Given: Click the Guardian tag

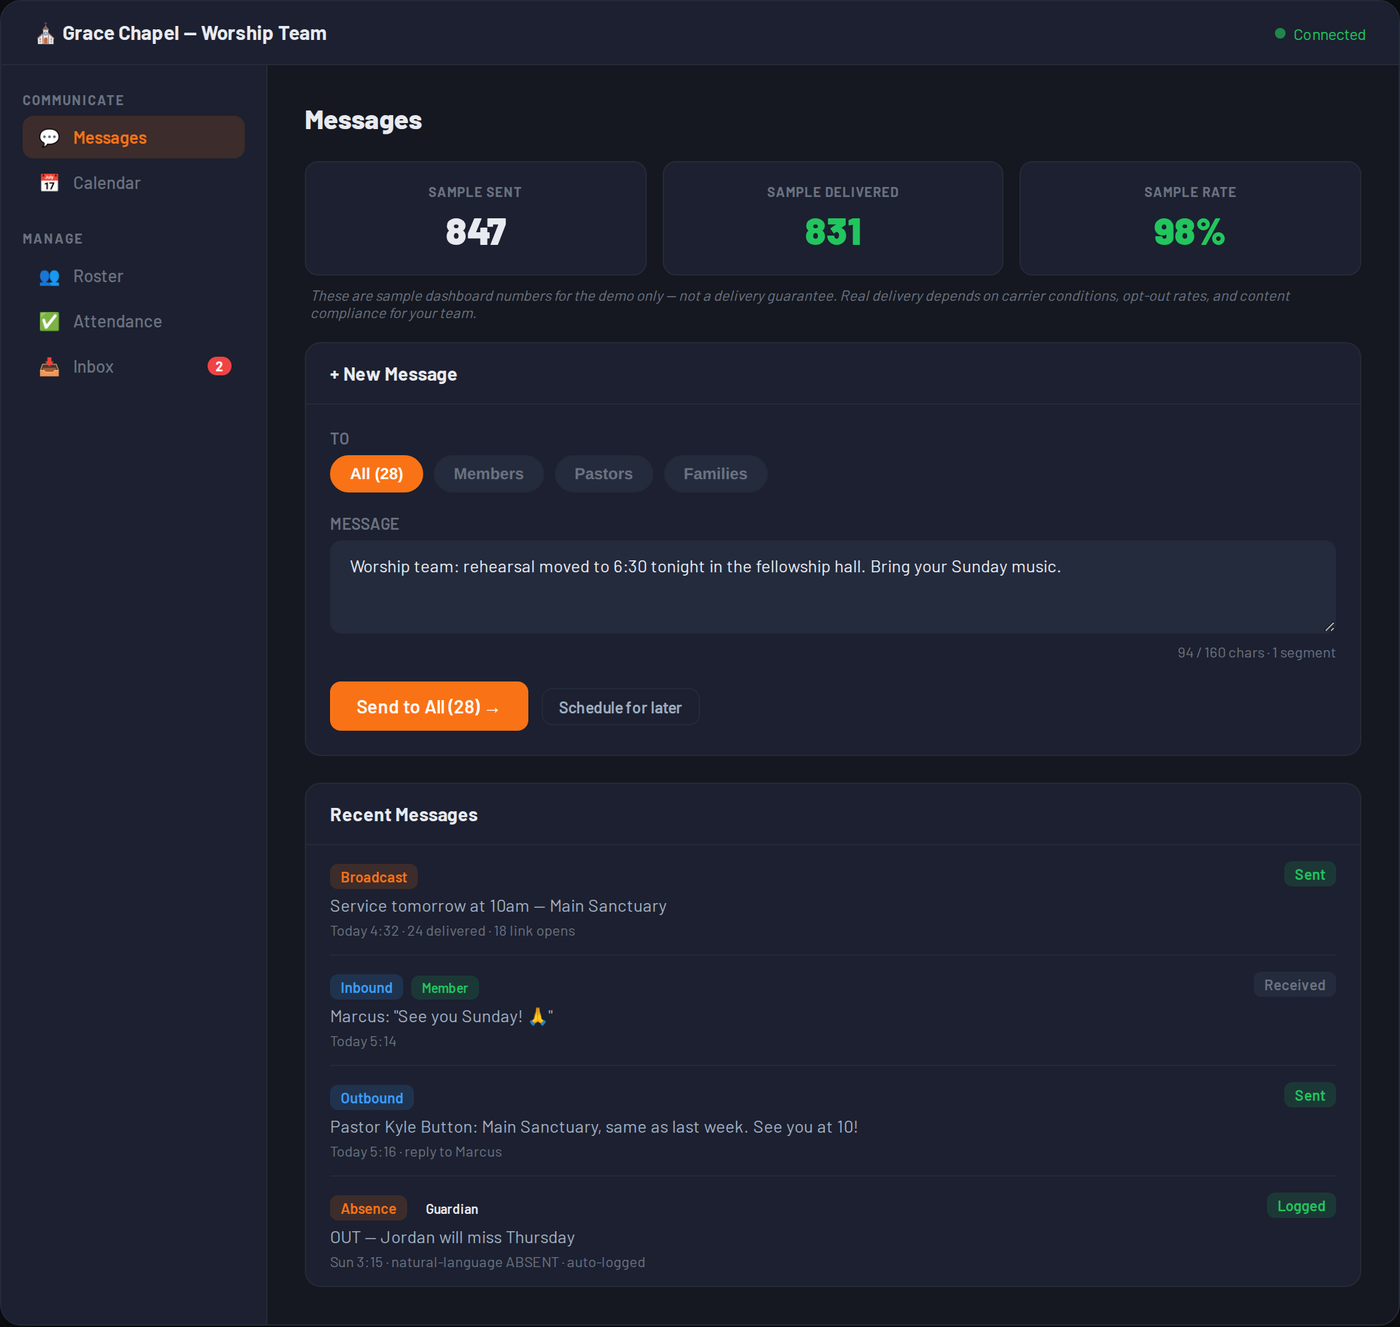Looking at the screenshot, I should pos(452,1209).
